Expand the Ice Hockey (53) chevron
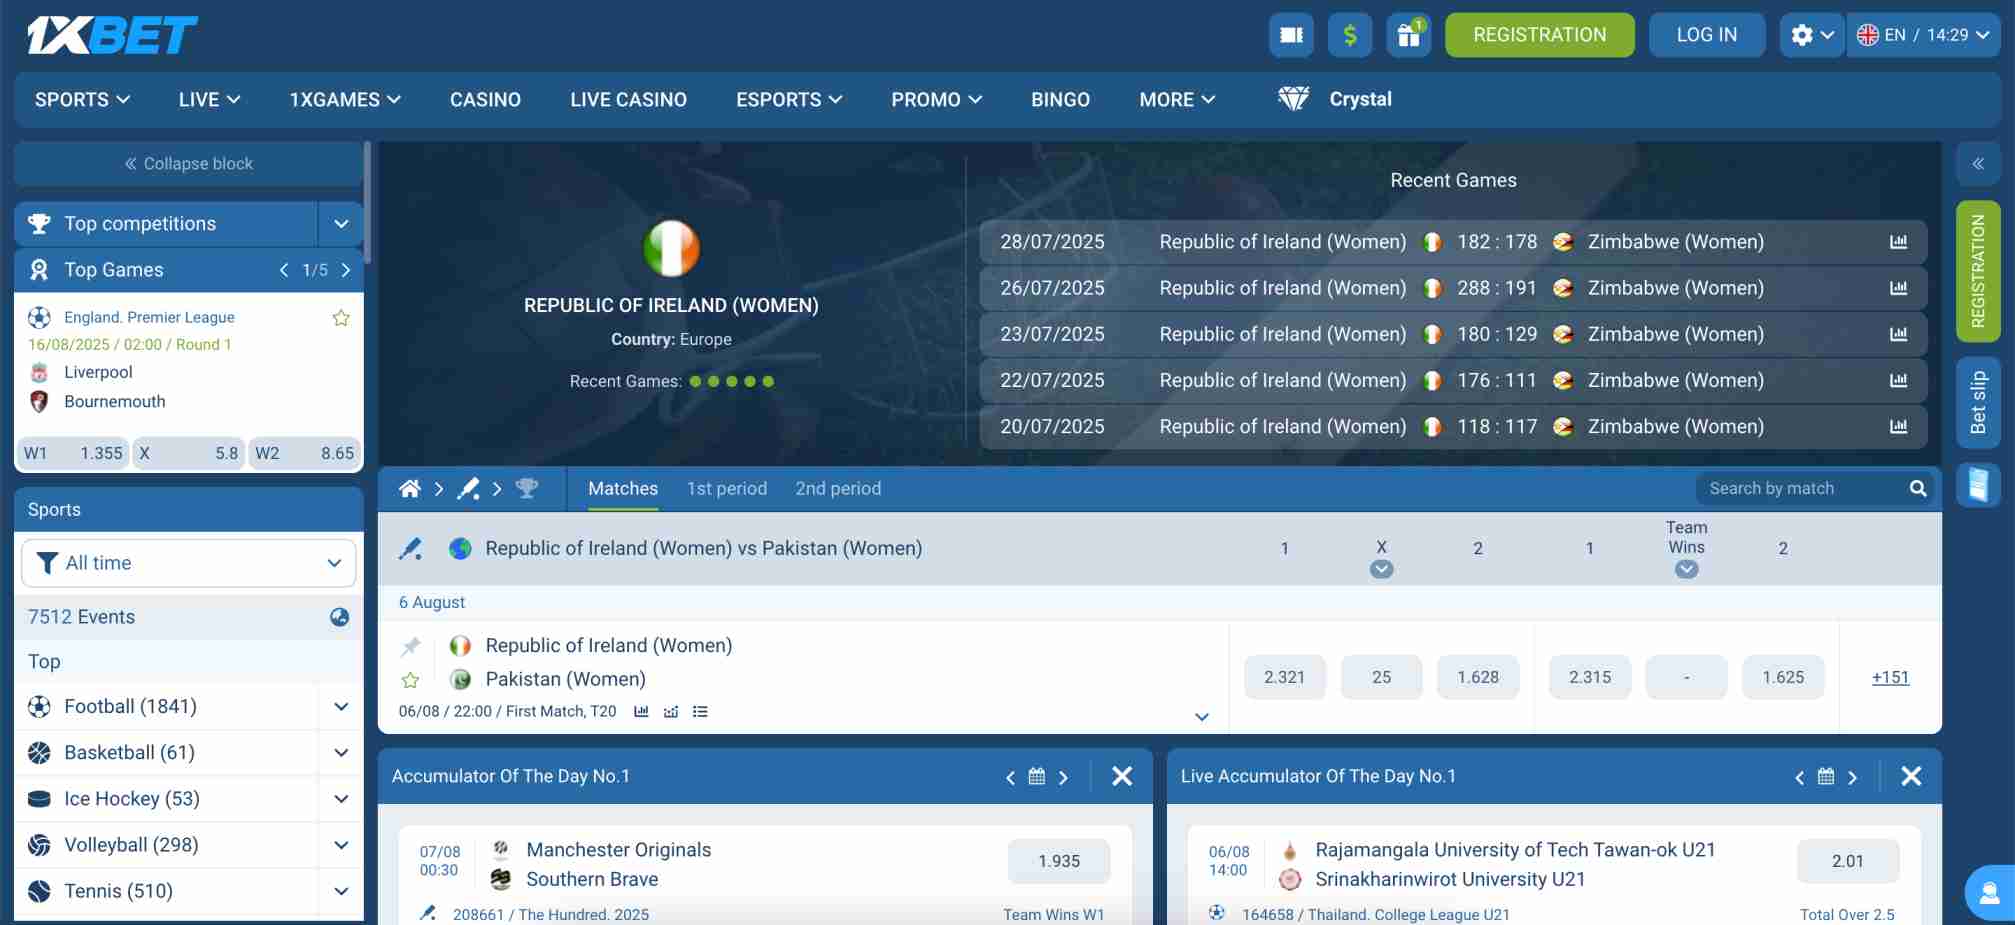This screenshot has height=925, width=2015. (341, 799)
